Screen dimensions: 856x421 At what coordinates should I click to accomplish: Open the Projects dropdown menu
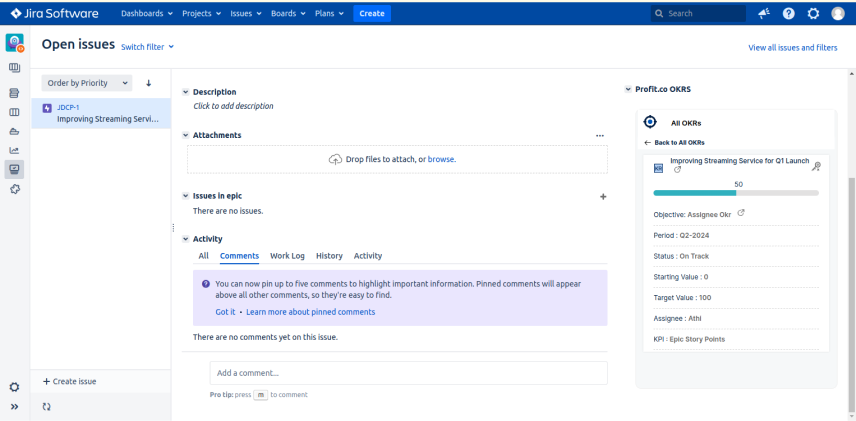pos(201,14)
